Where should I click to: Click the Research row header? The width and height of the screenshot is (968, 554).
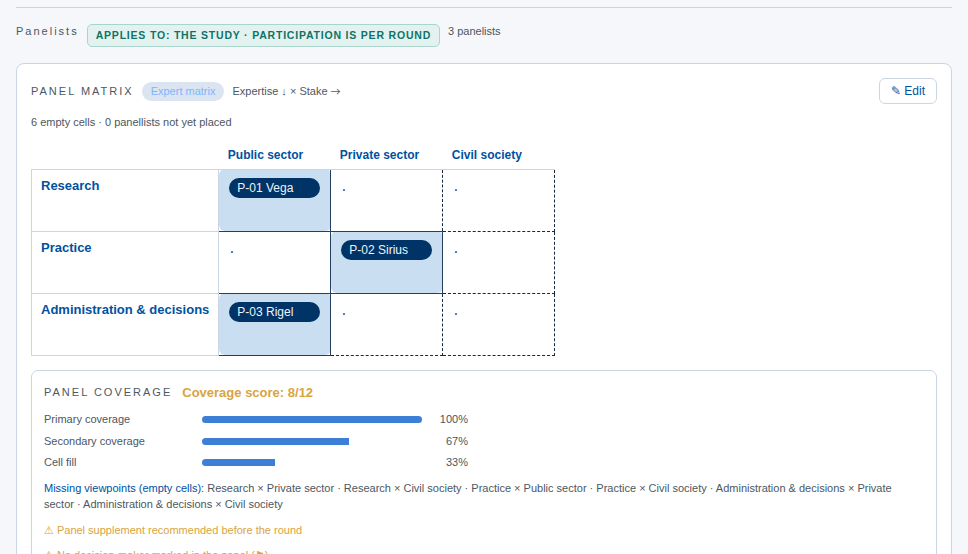click(x=70, y=186)
